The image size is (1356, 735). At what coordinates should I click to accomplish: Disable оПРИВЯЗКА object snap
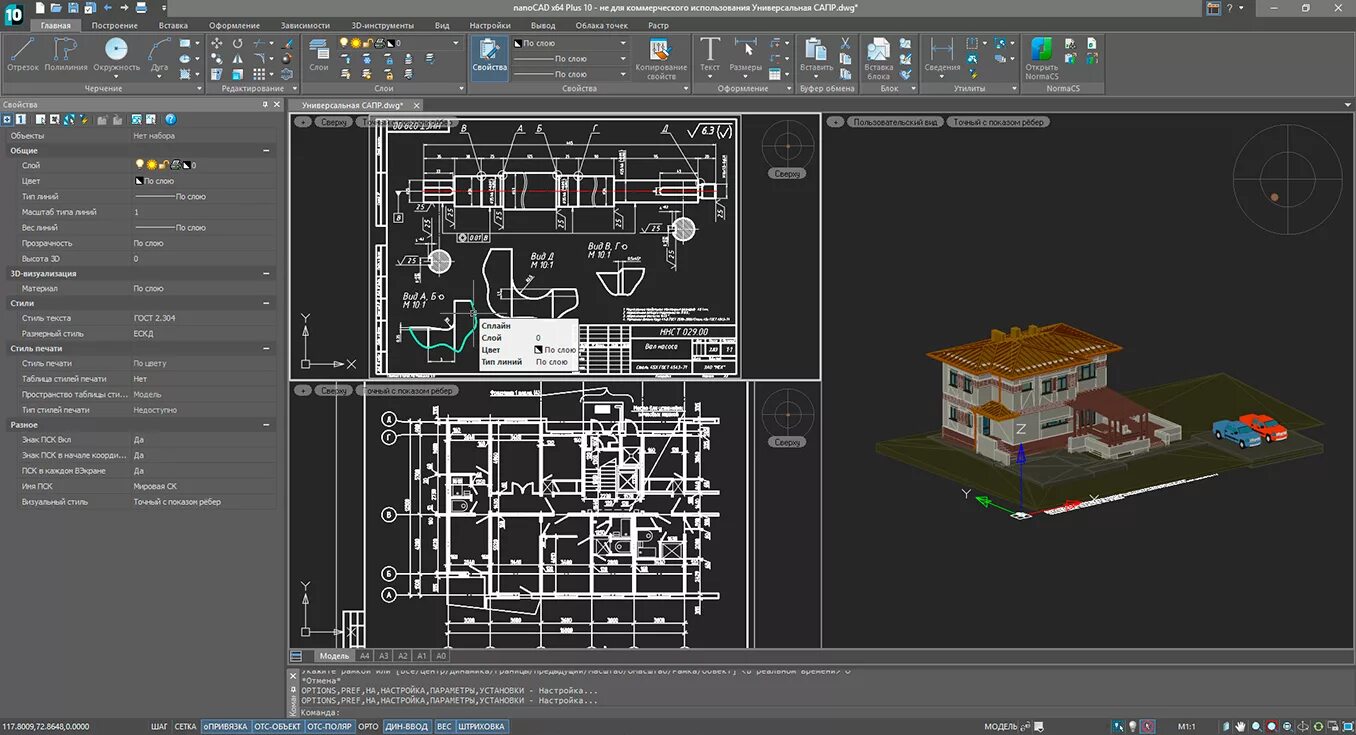[225, 726]
